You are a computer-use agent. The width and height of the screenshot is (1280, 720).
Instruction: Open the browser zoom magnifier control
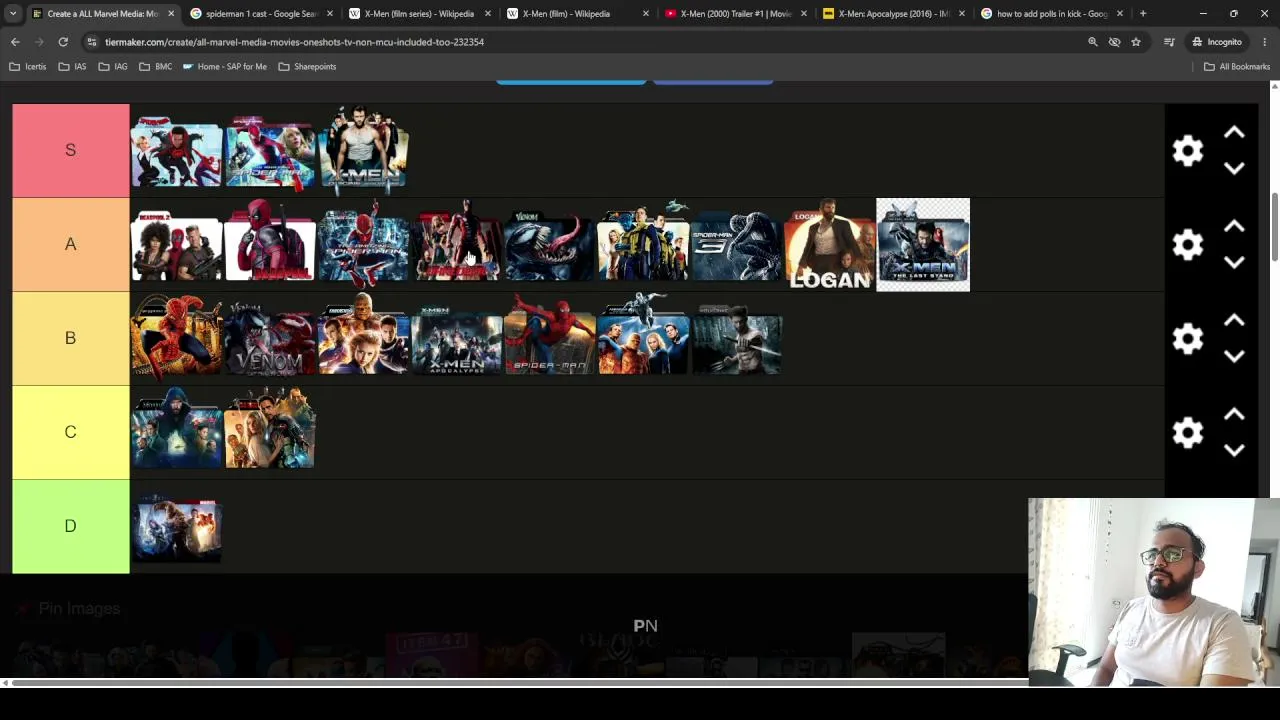[1092, 42]
